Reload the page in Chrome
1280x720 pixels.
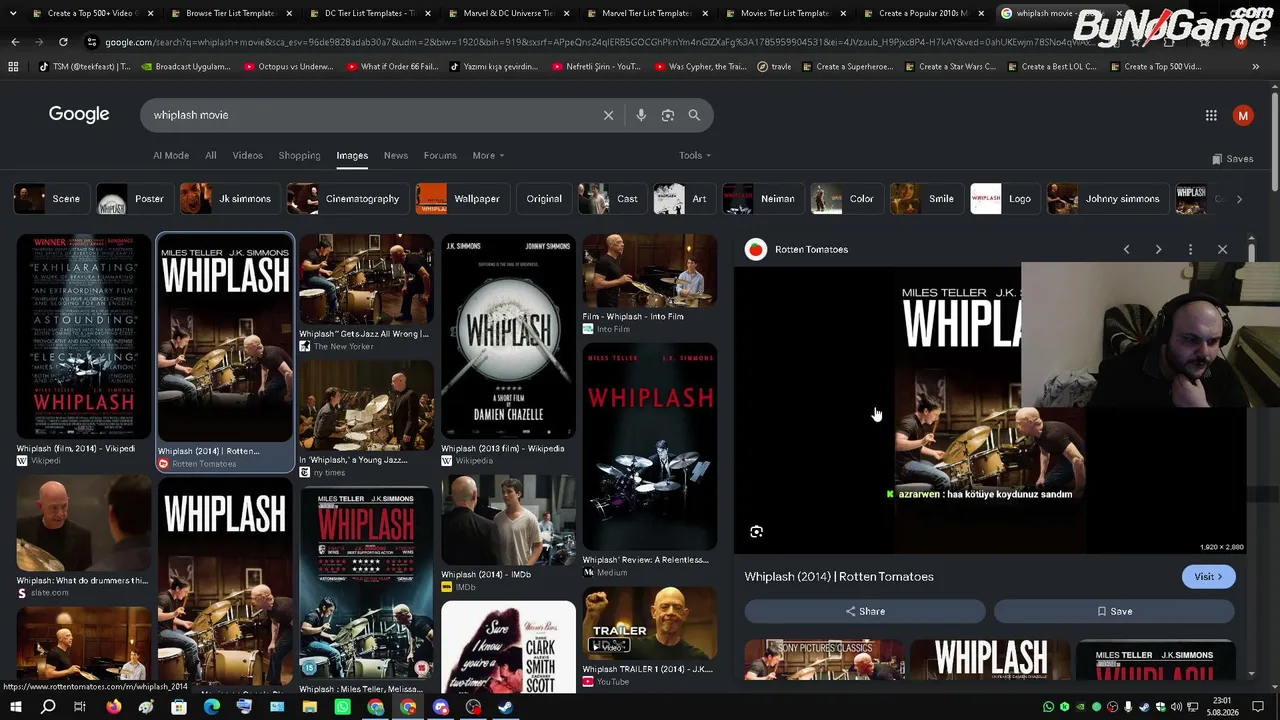(63, 42)
